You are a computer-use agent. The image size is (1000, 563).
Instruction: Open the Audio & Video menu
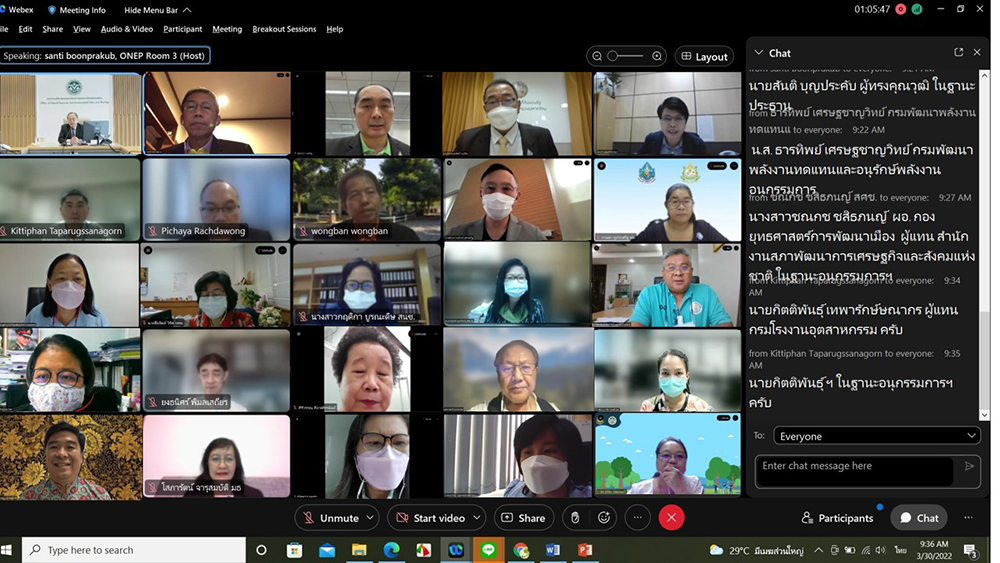[x=127, y=29]
